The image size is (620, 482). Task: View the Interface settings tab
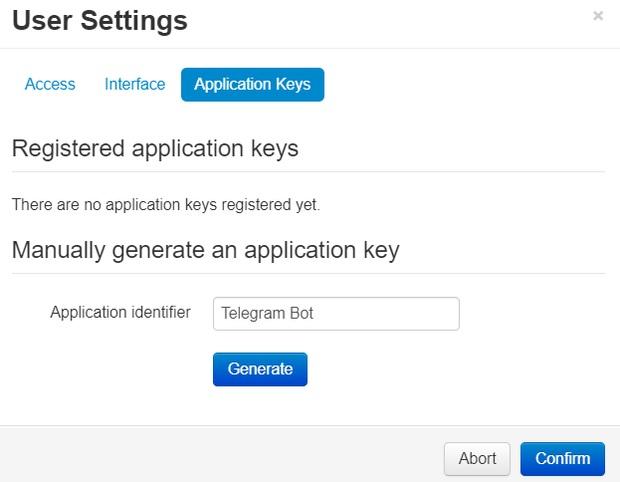(135, 85)
